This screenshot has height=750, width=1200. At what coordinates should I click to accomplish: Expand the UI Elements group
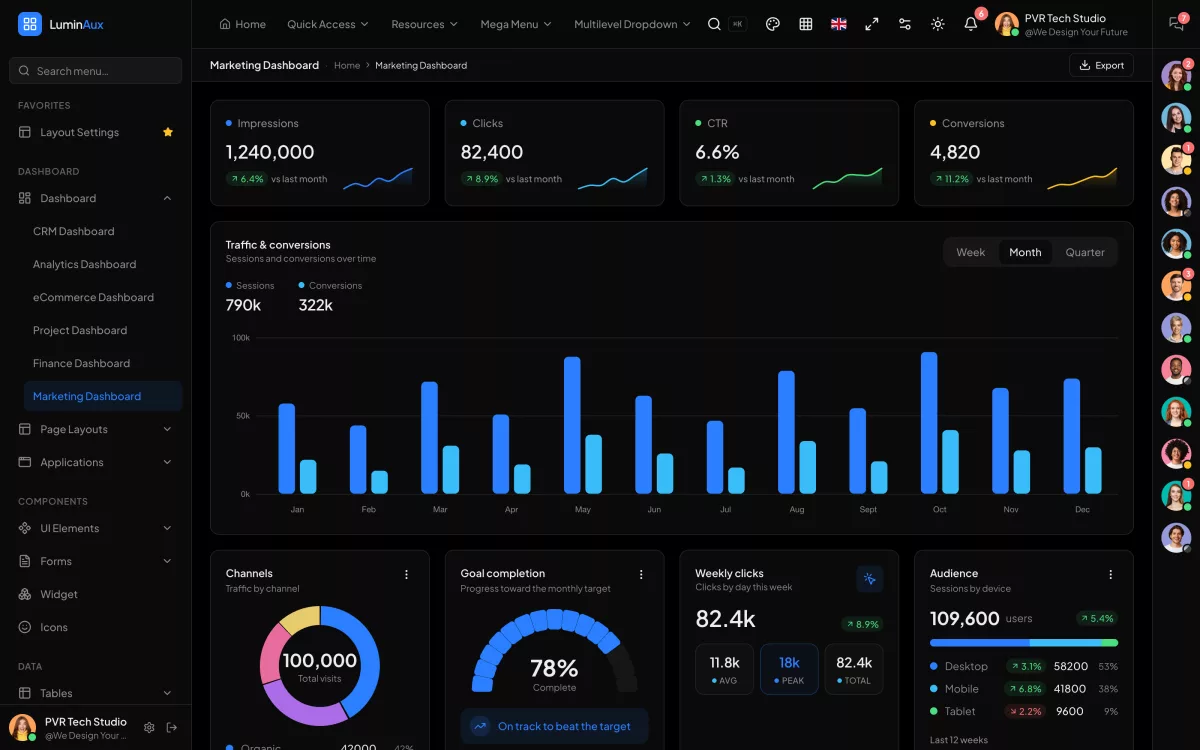pos(96,528)
